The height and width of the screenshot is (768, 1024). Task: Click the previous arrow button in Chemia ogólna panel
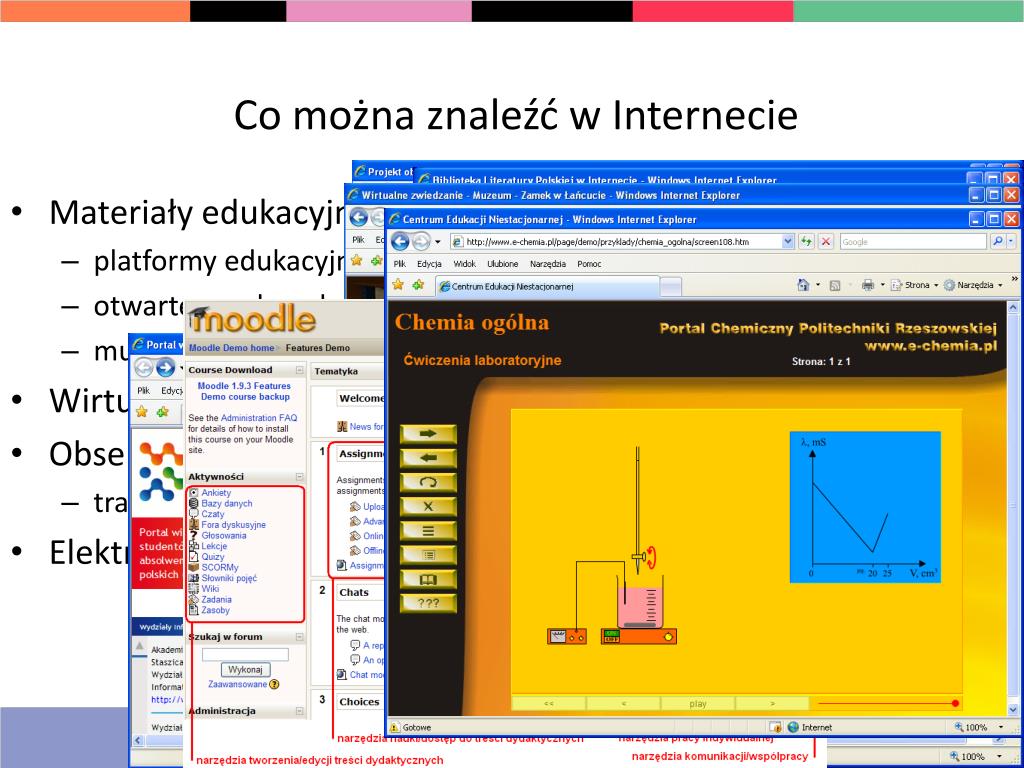(428, 458)
